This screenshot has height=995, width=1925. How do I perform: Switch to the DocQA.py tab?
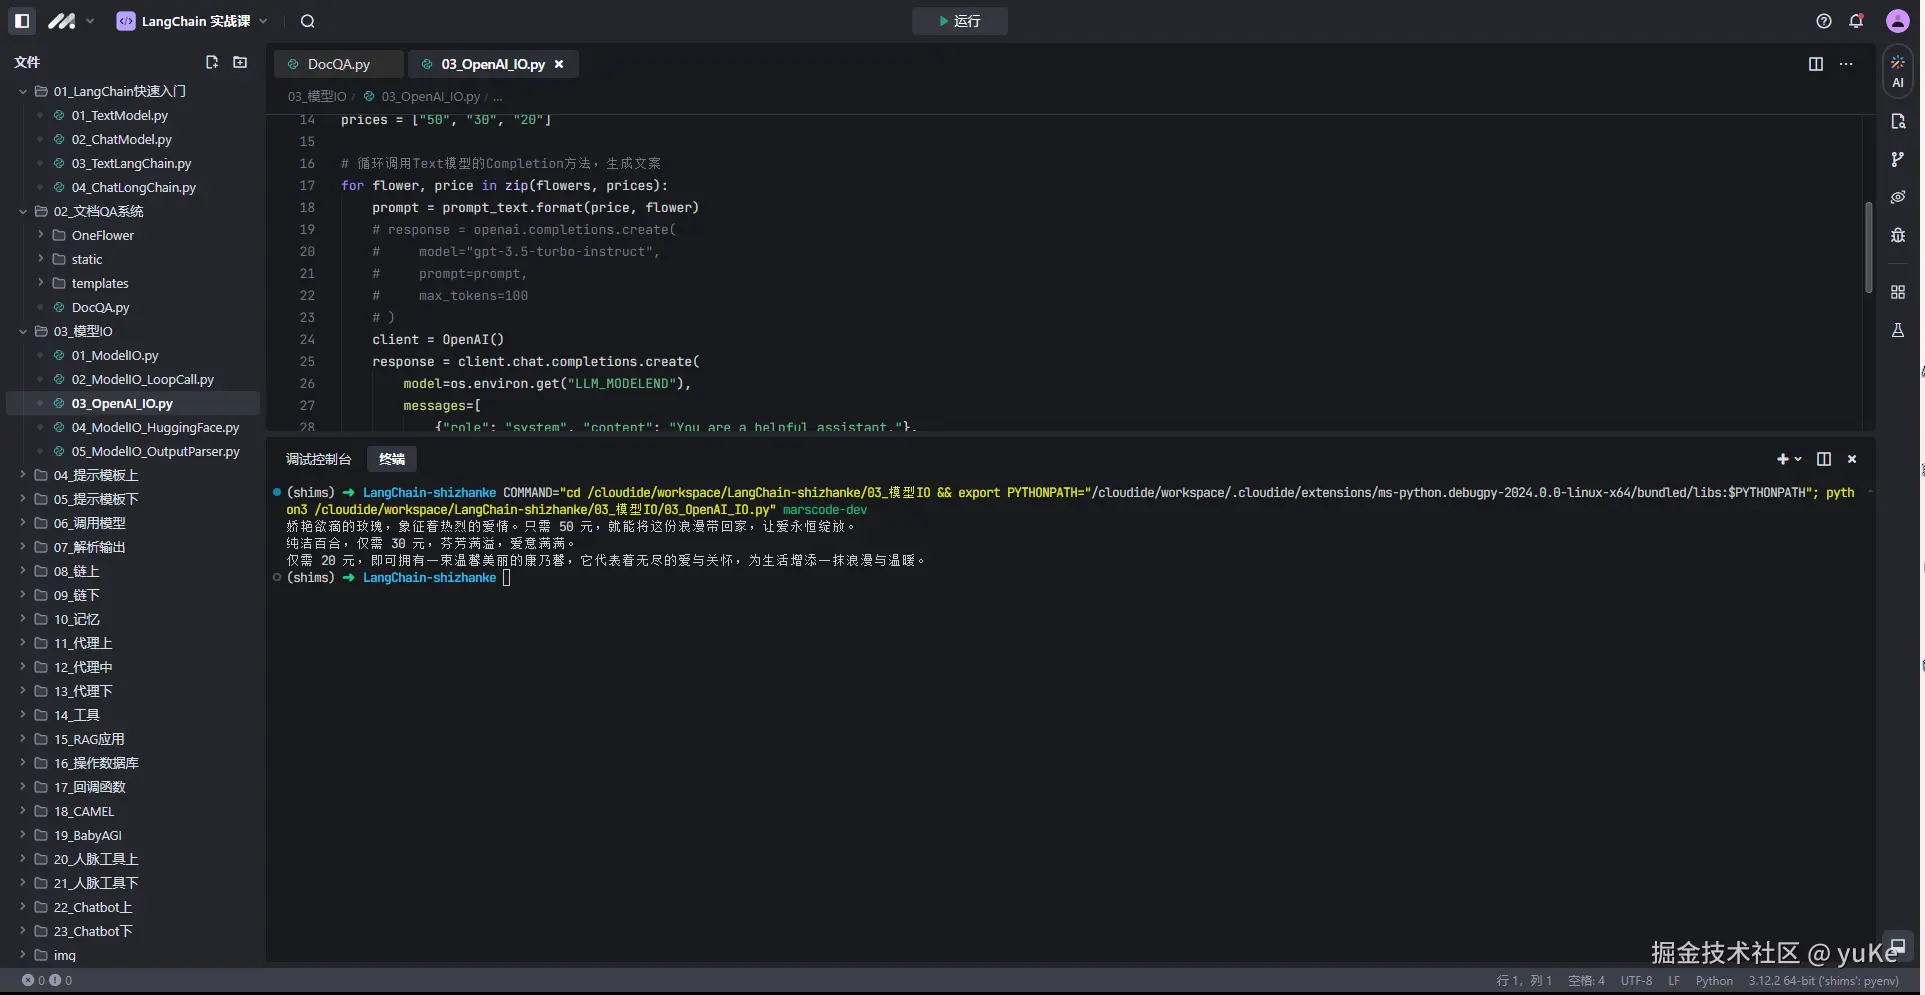pos(338,64)
